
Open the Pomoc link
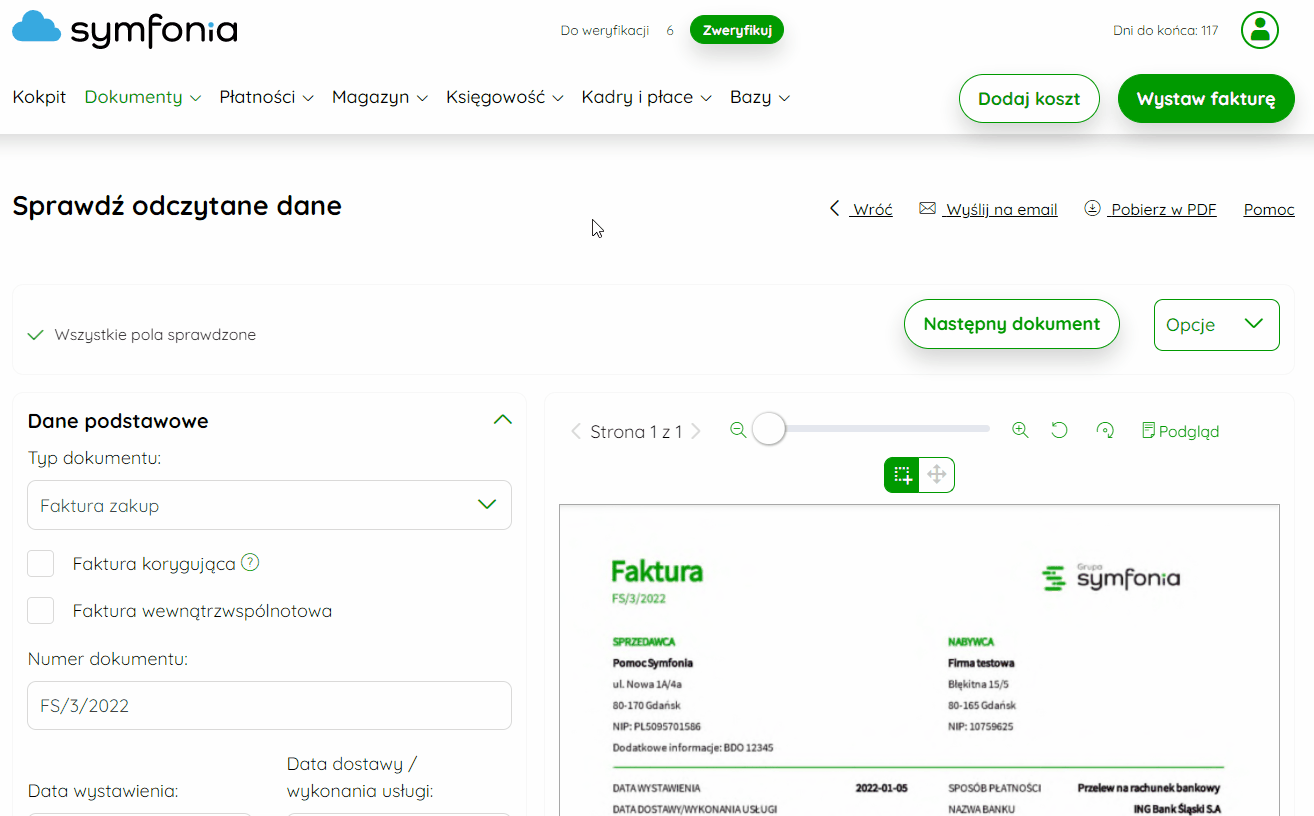click(x=1269, y=209)
